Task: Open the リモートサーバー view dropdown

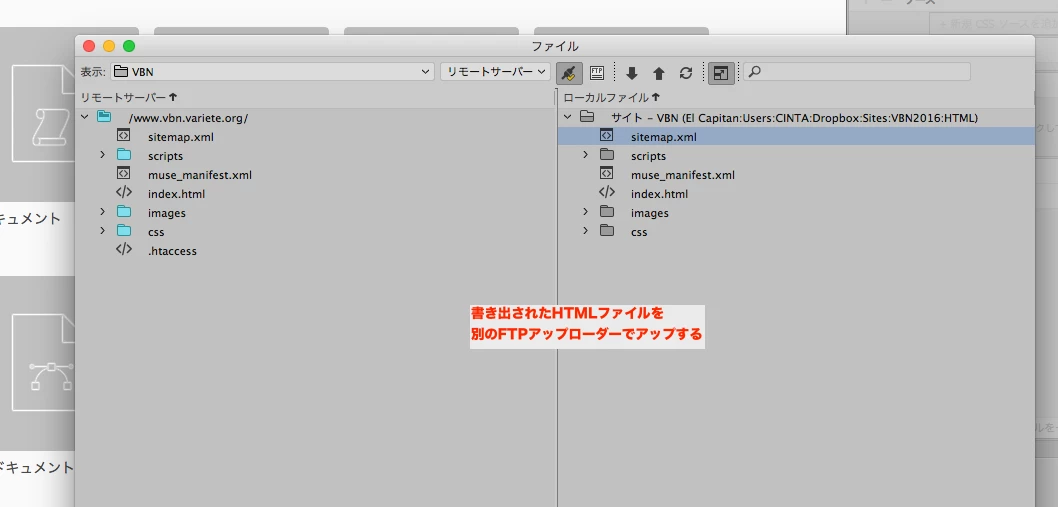Action: click(x=495, y=72)
